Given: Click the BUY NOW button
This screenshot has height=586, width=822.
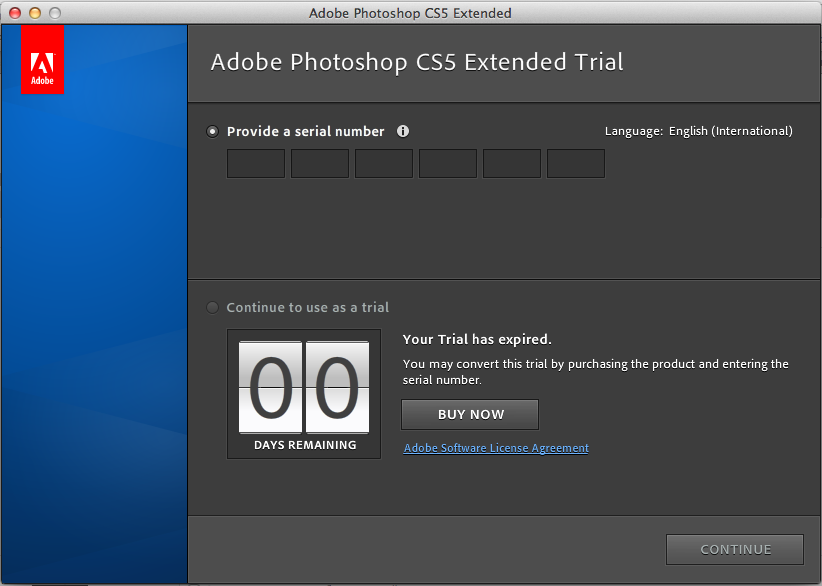Looking at the screenshot, I should pyautogui.click(x=470, y=415).
